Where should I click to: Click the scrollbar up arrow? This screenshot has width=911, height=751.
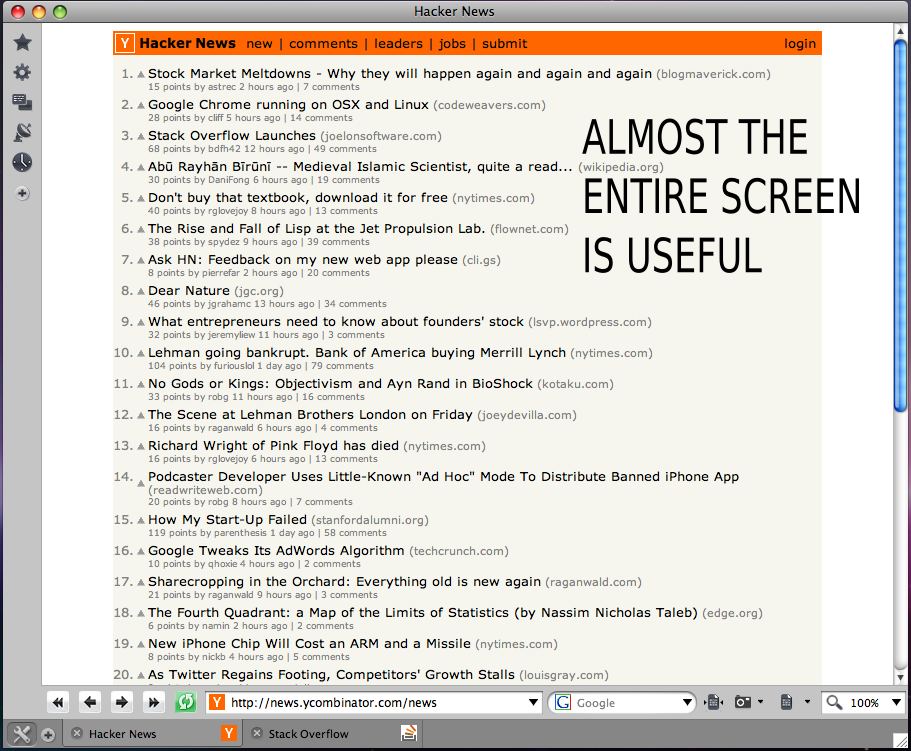coord(901,30)
